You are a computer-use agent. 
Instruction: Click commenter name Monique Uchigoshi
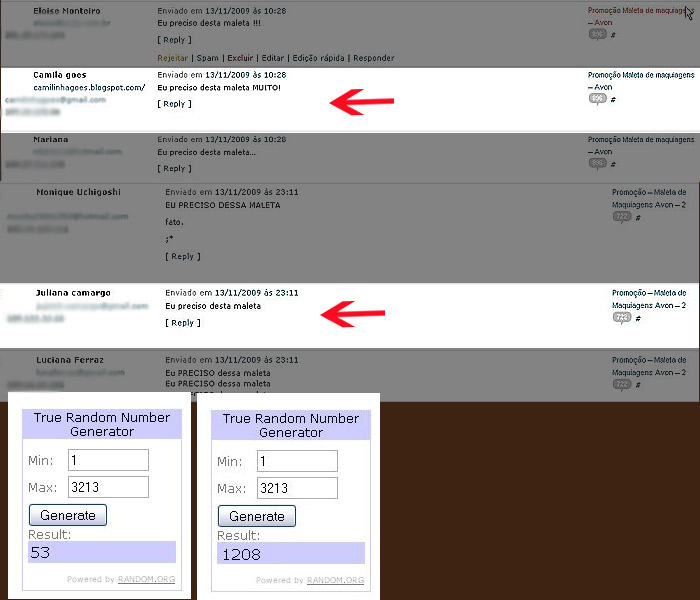pyautogui.click(x=79, y=192)
